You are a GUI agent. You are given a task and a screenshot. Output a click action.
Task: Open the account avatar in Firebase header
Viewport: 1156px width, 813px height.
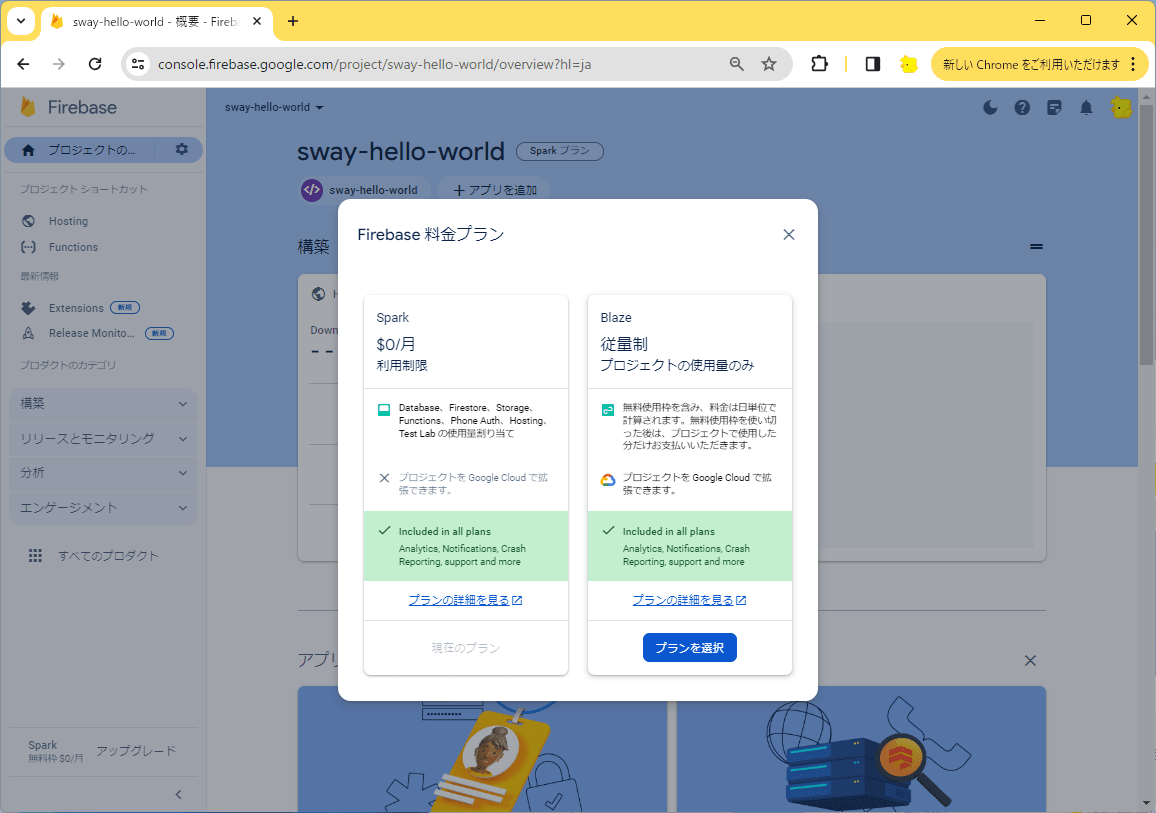(1121, 108)
